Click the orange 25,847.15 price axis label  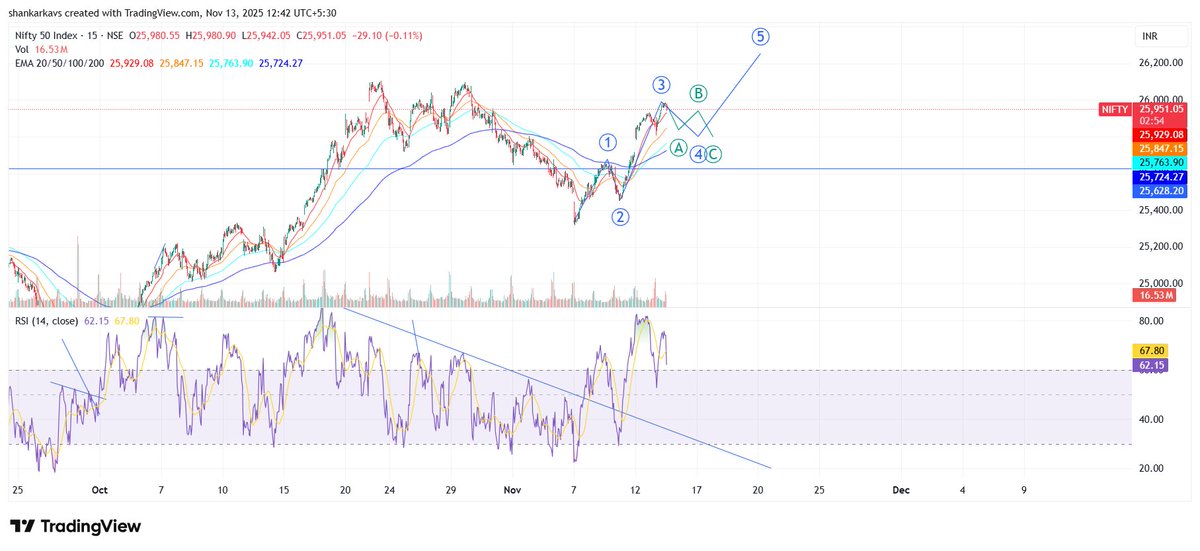tap(1159, 148)
